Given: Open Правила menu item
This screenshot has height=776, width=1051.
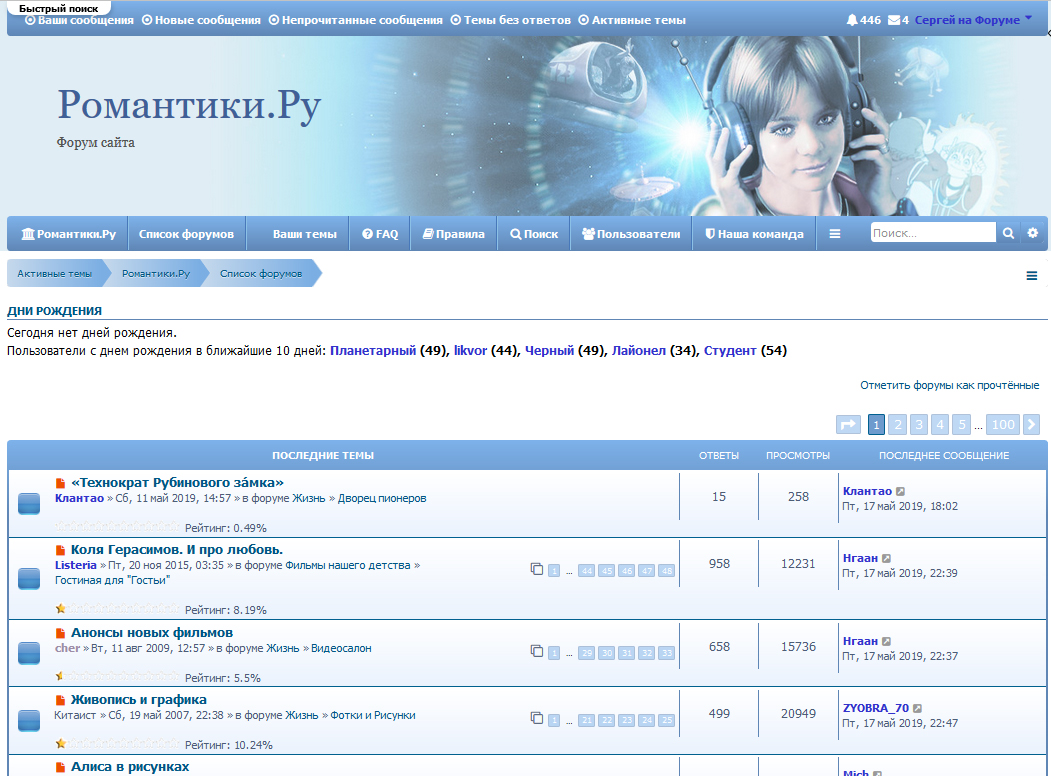Looking at the screenshot, I should (x=453, y=234).
